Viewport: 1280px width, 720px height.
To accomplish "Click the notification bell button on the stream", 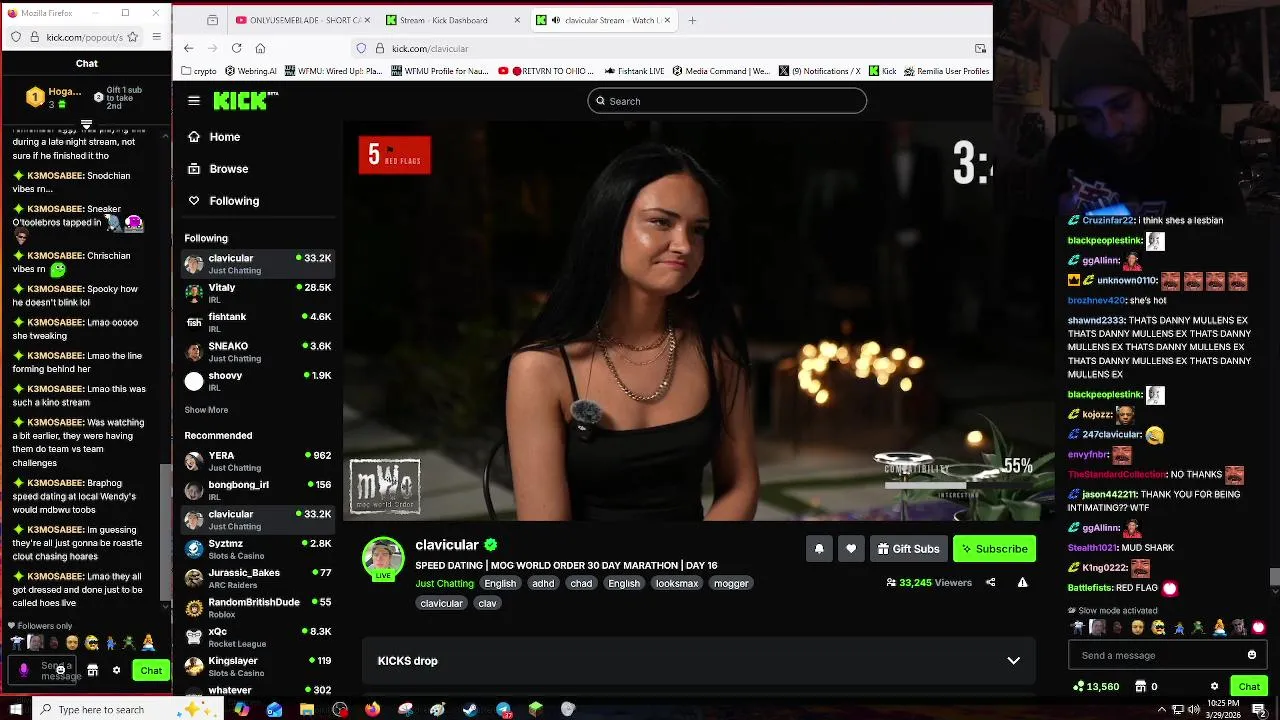I will coord(819,549).
